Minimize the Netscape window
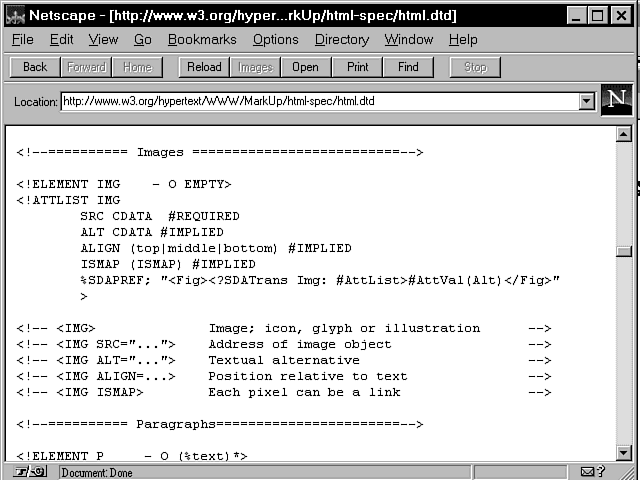The height and width of the screenshot is (480, 640). pyautogui.click(x=576, y=16)
